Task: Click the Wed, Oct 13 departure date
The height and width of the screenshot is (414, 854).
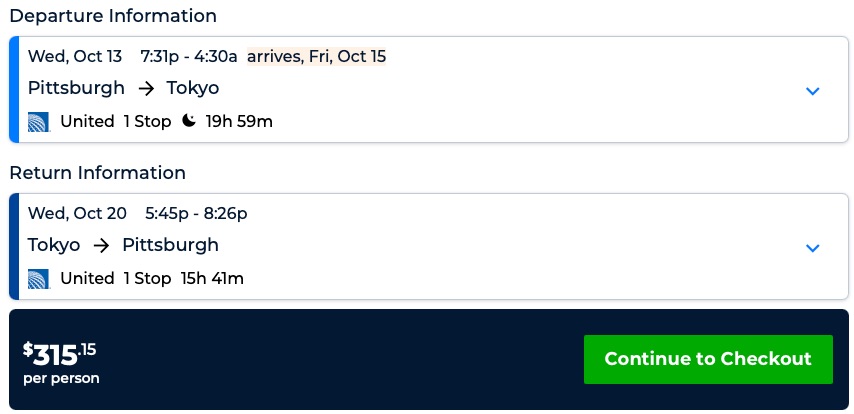Action: tap(73, 56)
